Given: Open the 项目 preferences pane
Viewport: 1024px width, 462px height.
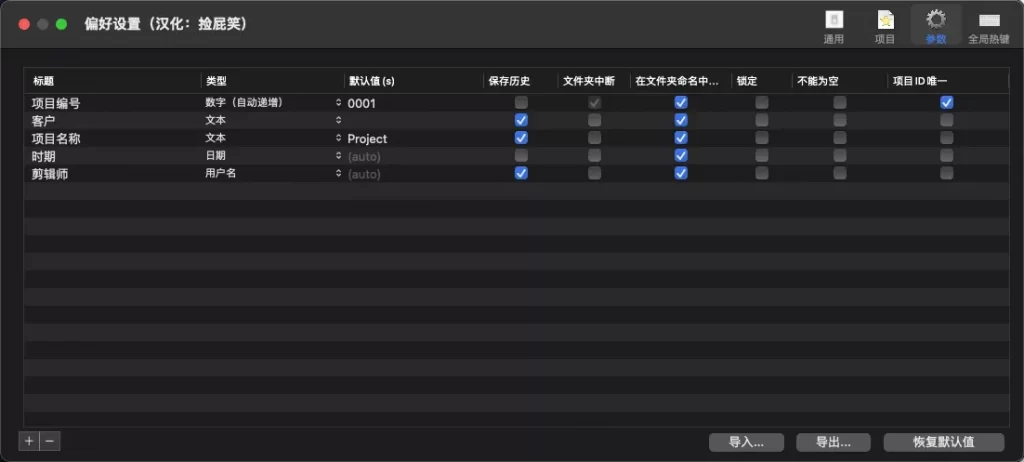Looking at the screenshot, I should click(x=885, y=26).
